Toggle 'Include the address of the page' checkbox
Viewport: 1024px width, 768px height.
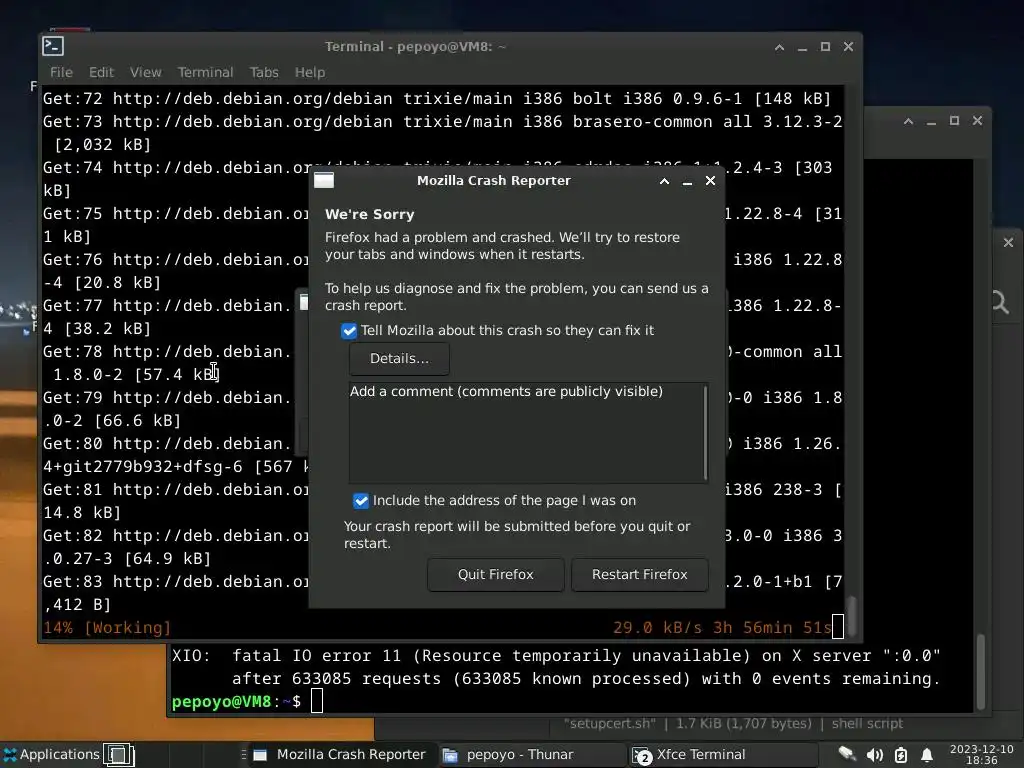[360, 501]
